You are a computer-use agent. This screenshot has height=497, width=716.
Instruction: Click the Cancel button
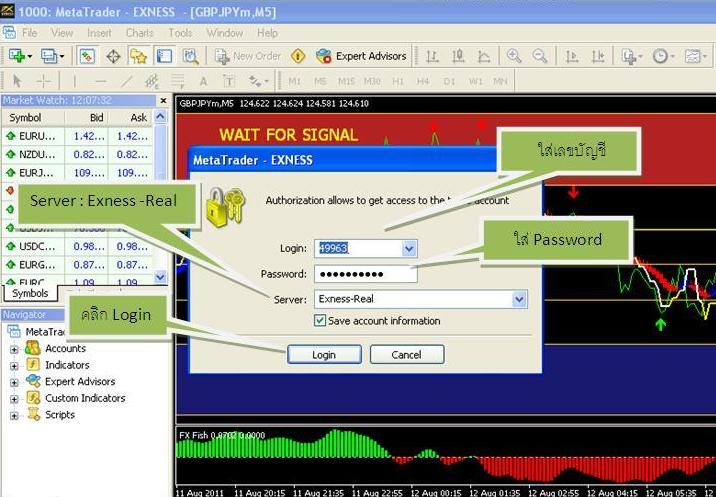pyautogui.click(x=406, y=355)
